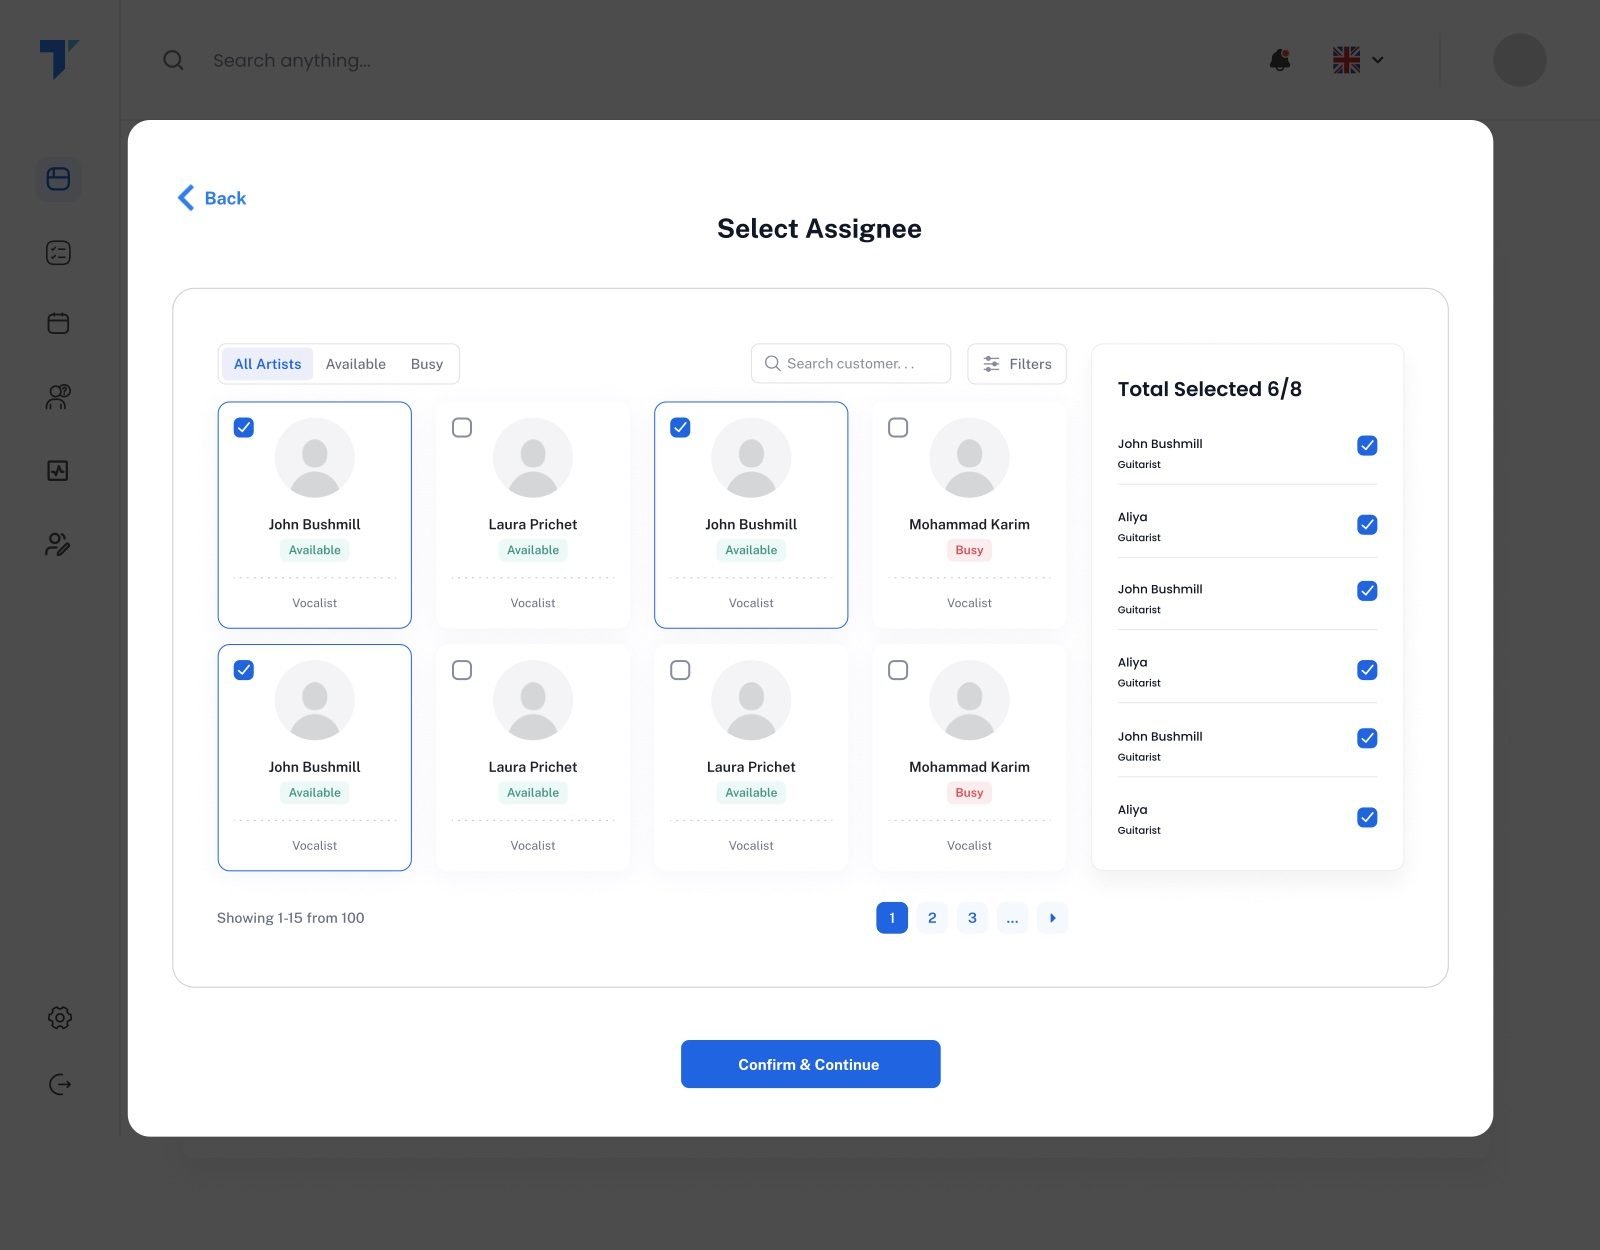1600x1250 pixels.
Task: Click the Confirm & Continue button
Action: [811, 1064]
